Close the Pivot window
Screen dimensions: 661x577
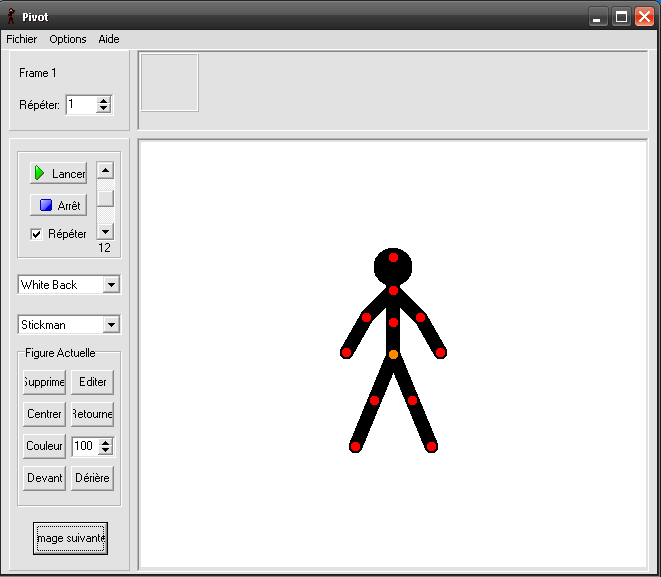point(645,17)
